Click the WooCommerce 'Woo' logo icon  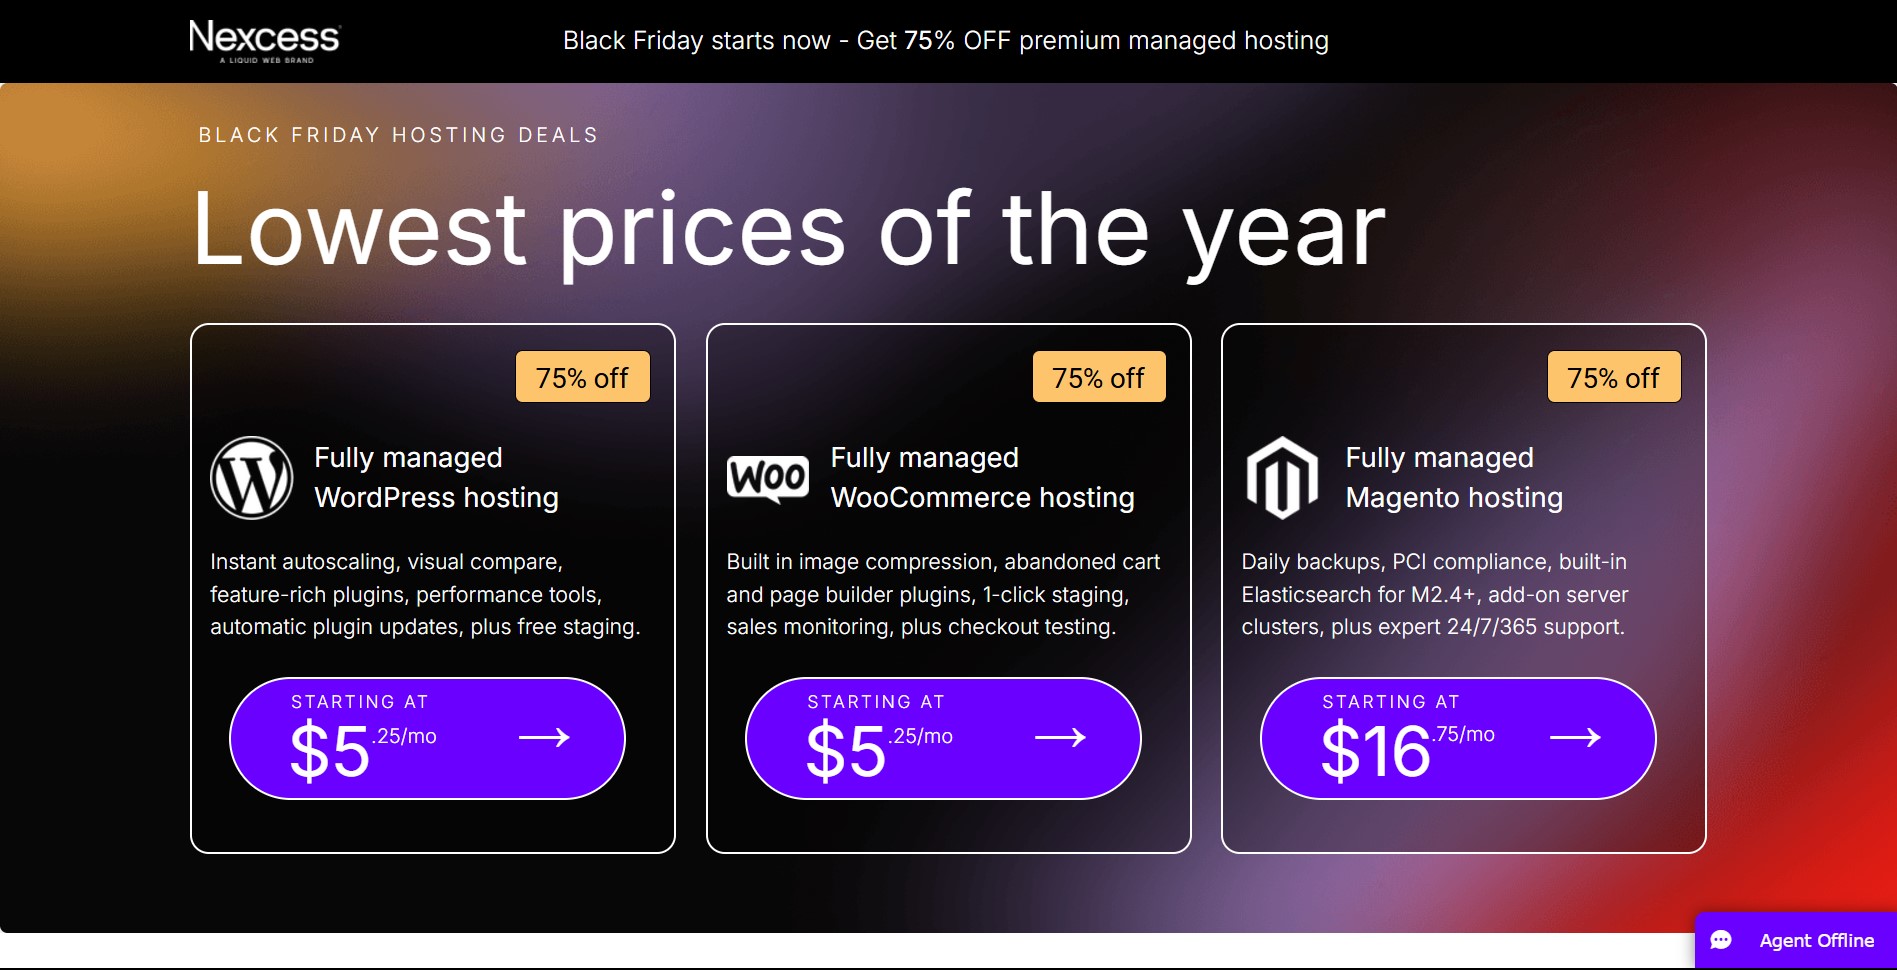(x=768, y=477)
